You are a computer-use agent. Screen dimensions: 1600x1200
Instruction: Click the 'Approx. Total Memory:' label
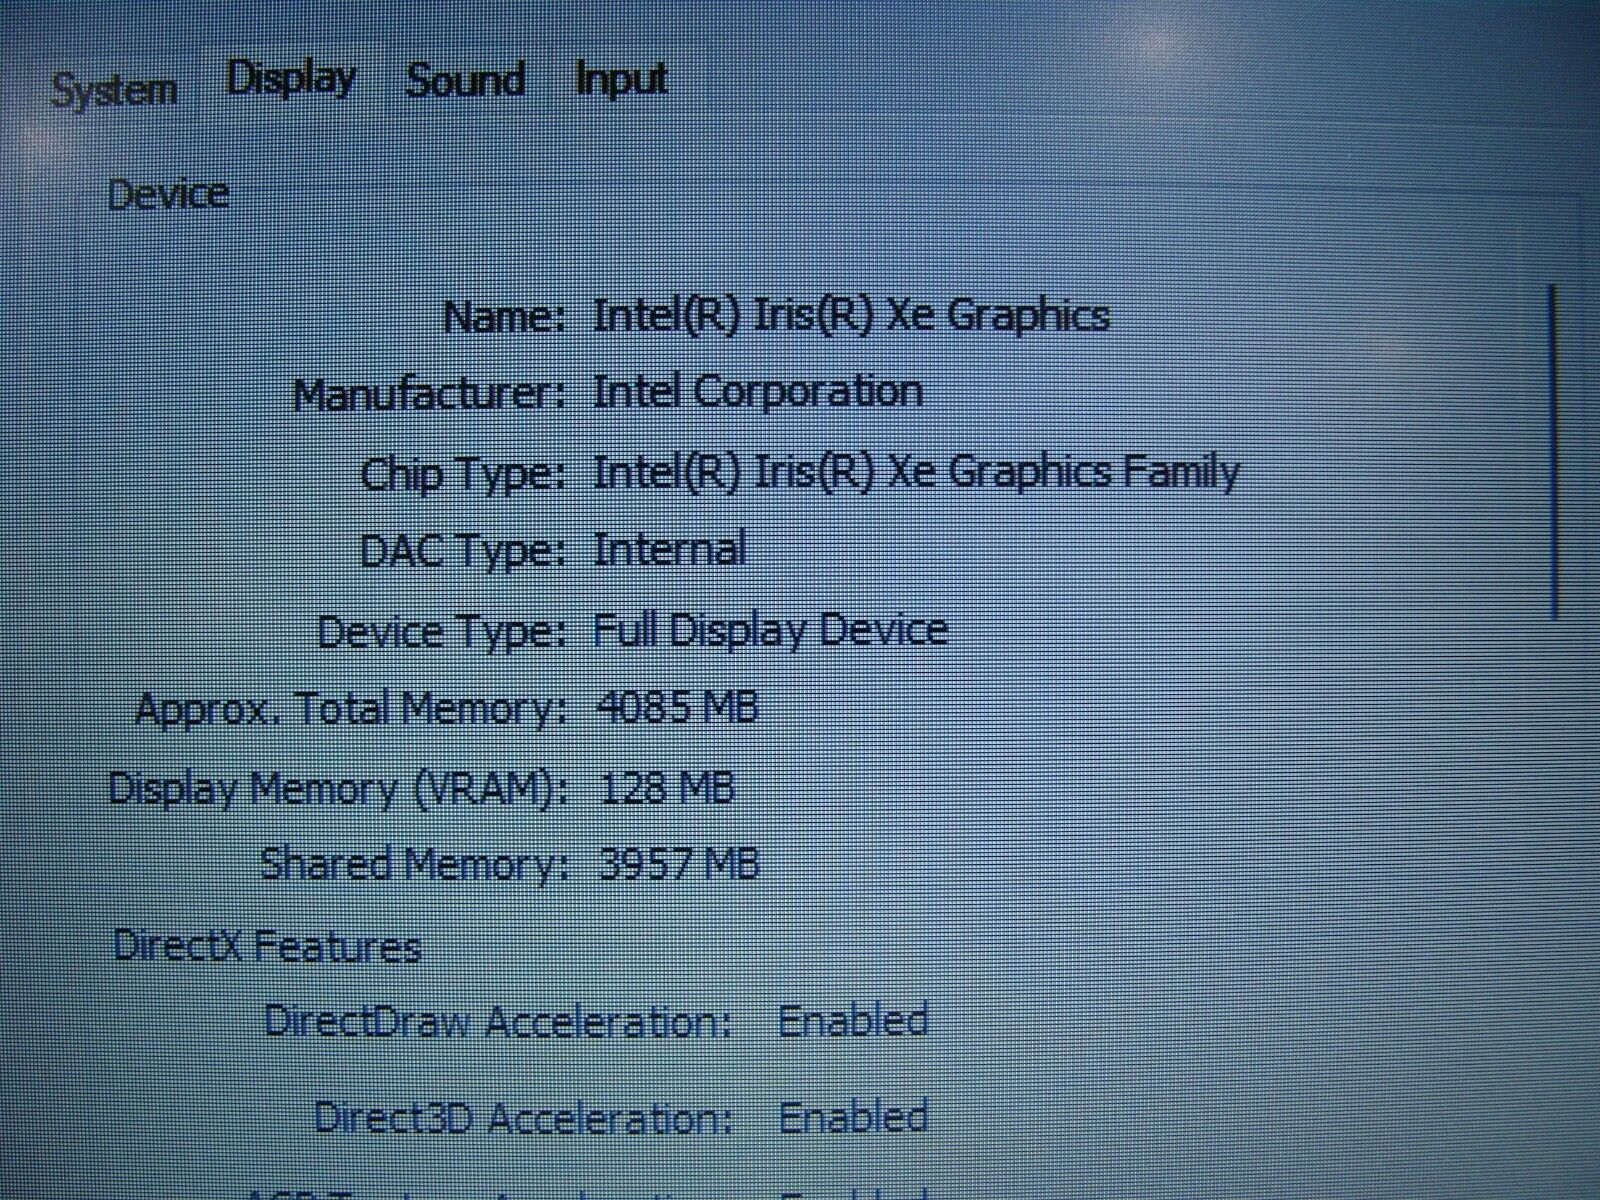pyautogui.click(x=351, y=710)
